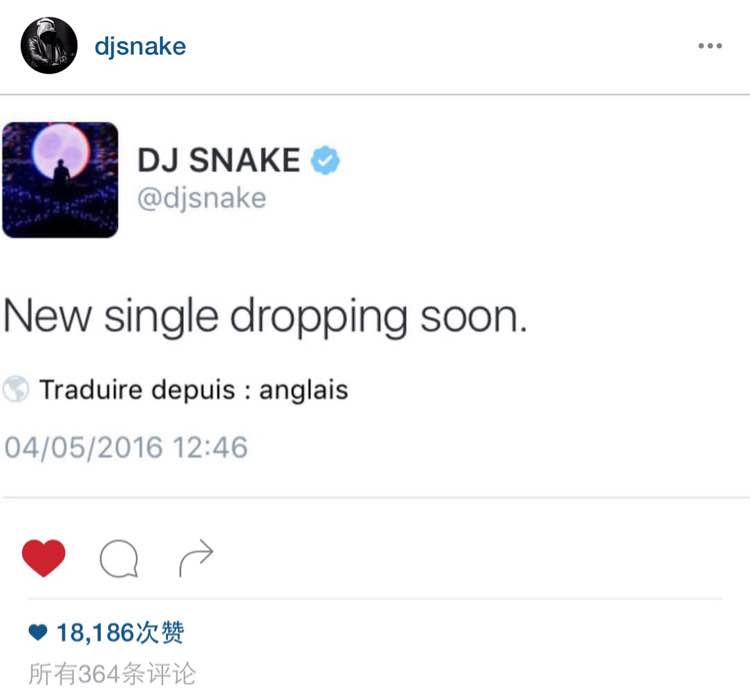Viewport: 750px width, 691px height.
Task: Tap the comment speech bubble icon
Action: pyautogui.click(x=119, y=558)
